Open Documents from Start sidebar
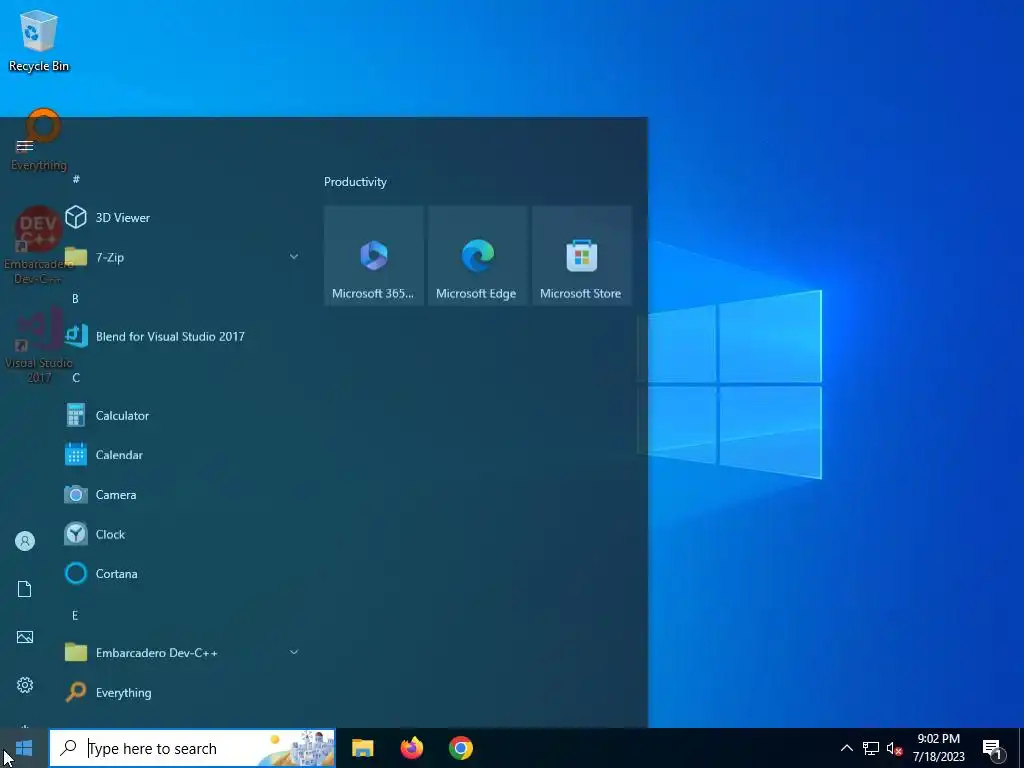Viewport: 1024px width, 768px height. [25, 589]
